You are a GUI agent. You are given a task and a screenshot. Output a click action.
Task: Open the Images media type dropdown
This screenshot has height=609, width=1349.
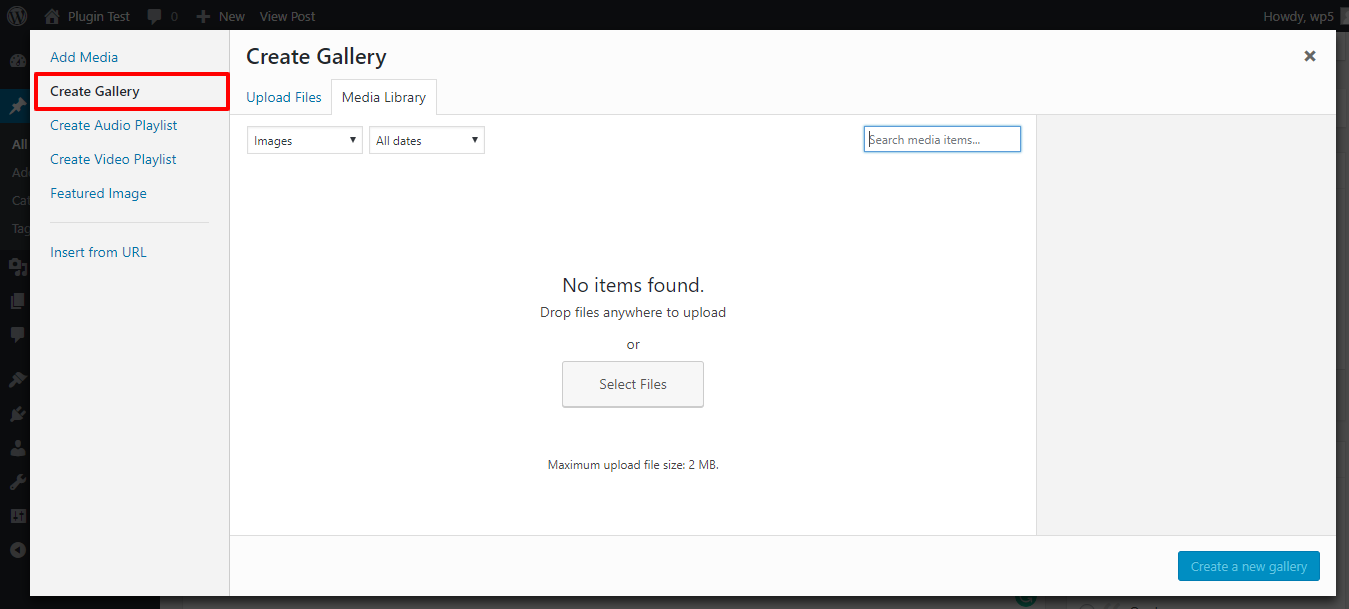(305, 140)
